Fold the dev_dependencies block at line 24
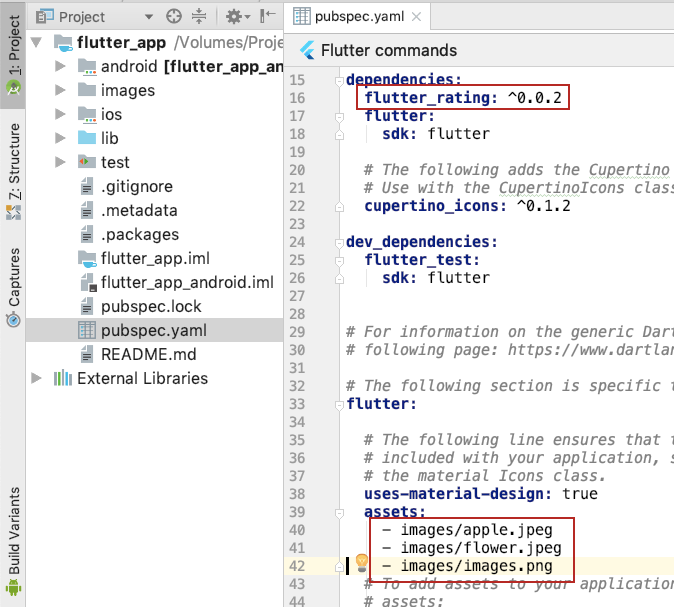674x607 pixels. pyautogui.click(x=339, y=243)
